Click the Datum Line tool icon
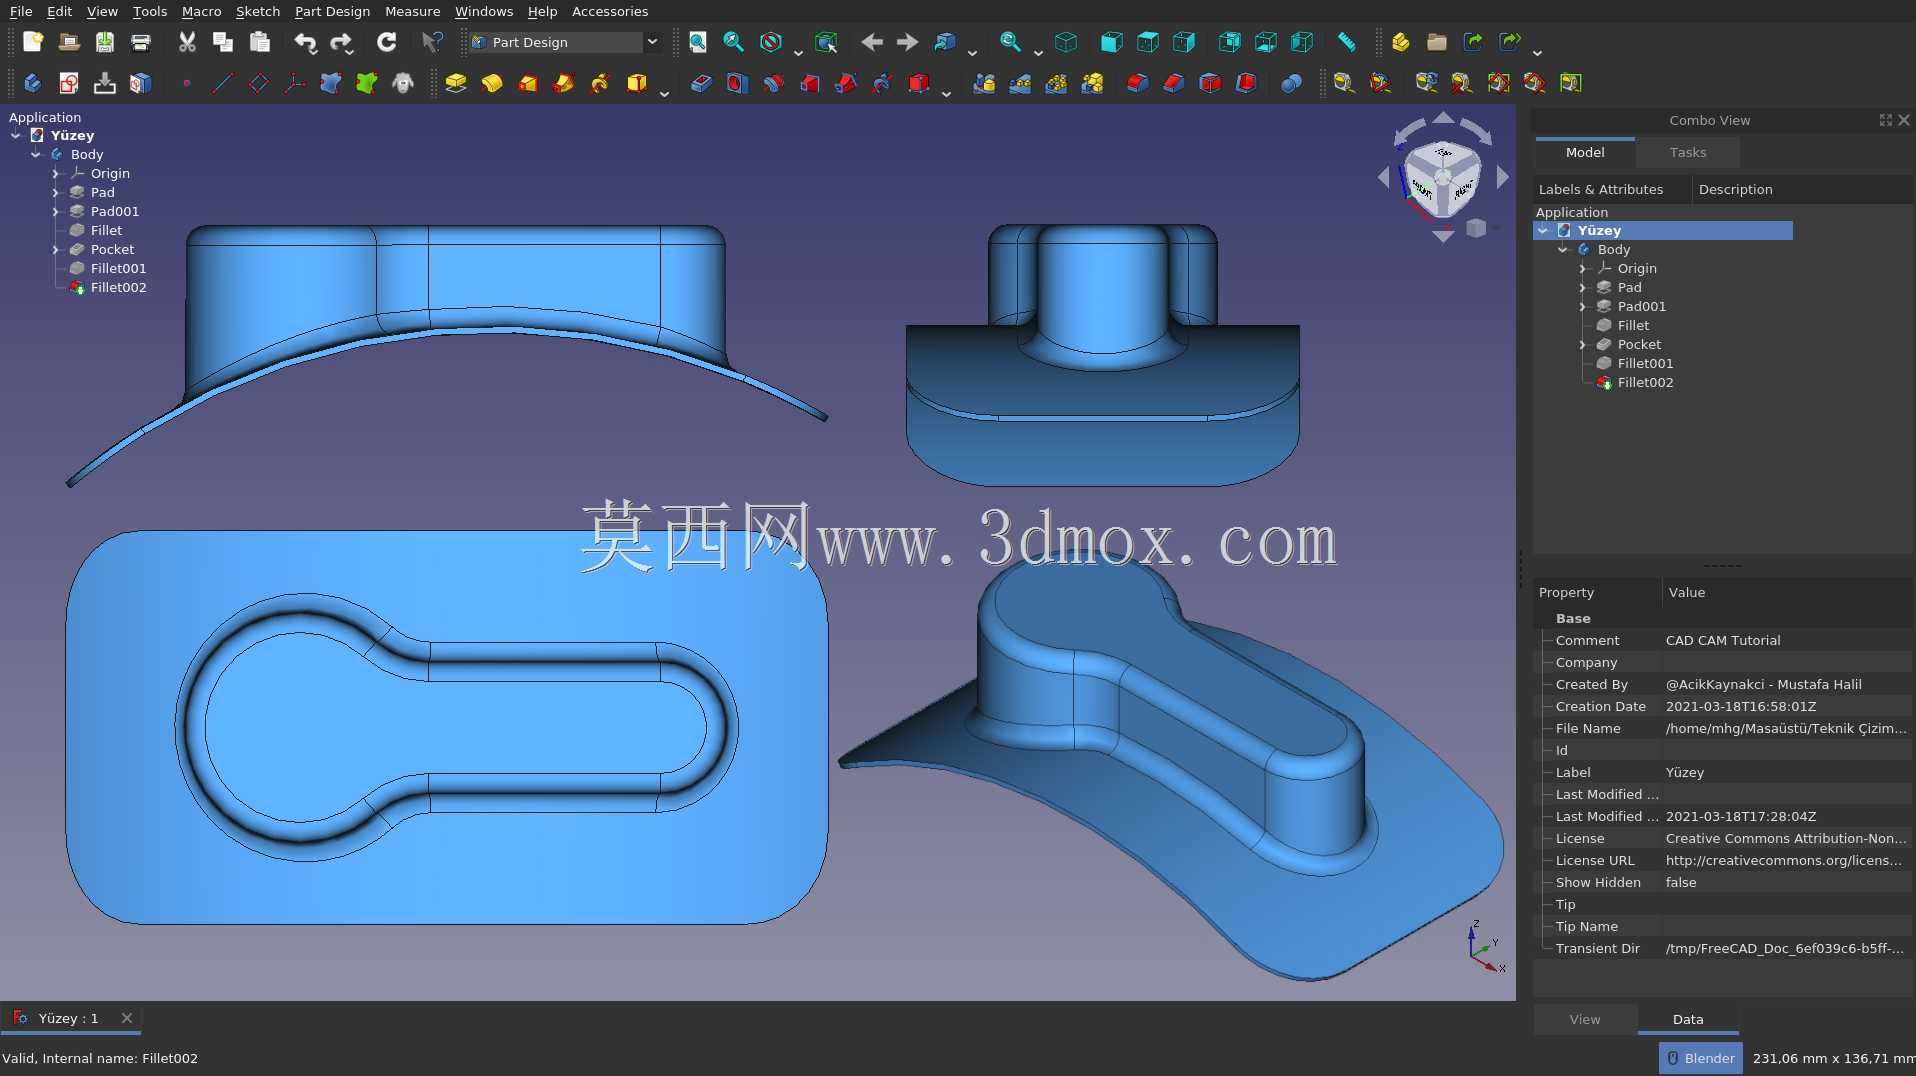 pyautogui.click(x=223, y=83)
